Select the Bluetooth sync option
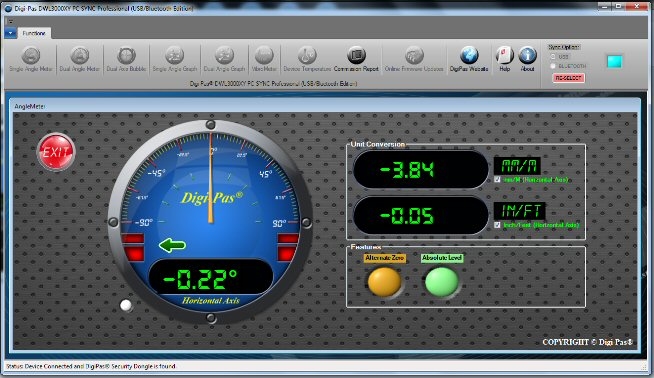The height and width of the screenshot is (378, 654). click(x=553, y=66)
